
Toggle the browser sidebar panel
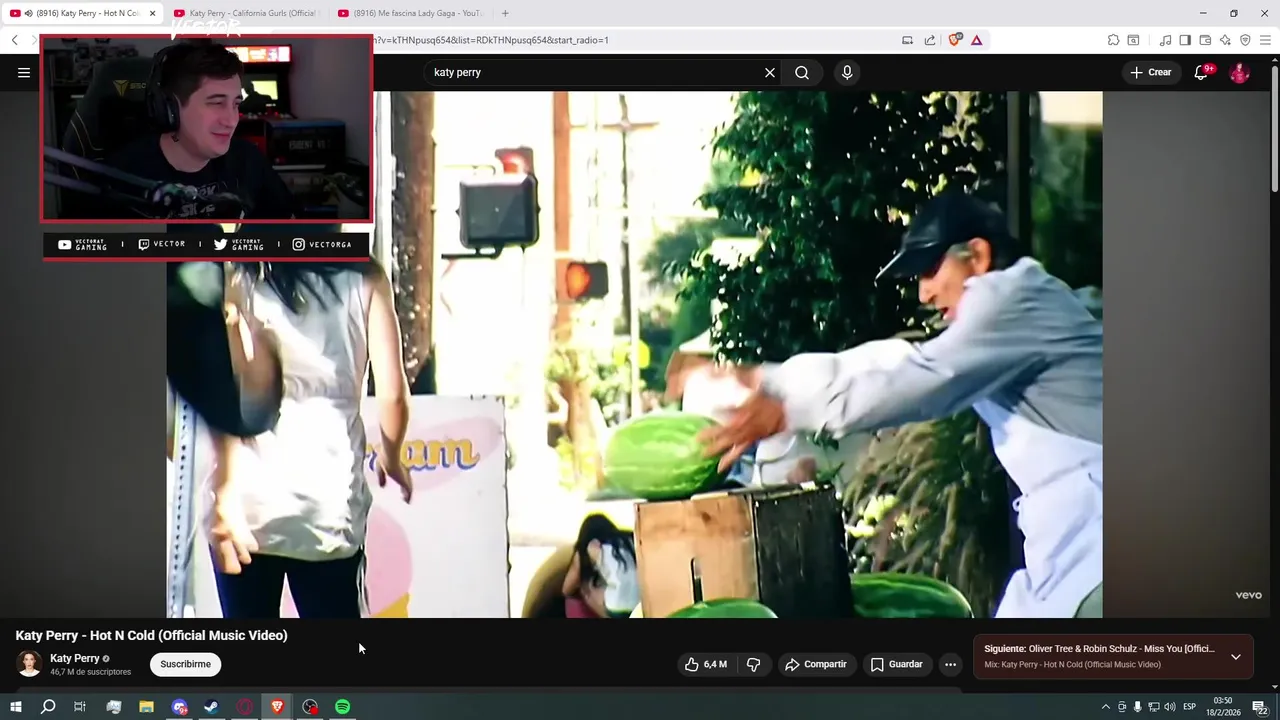coord(1185,40)
